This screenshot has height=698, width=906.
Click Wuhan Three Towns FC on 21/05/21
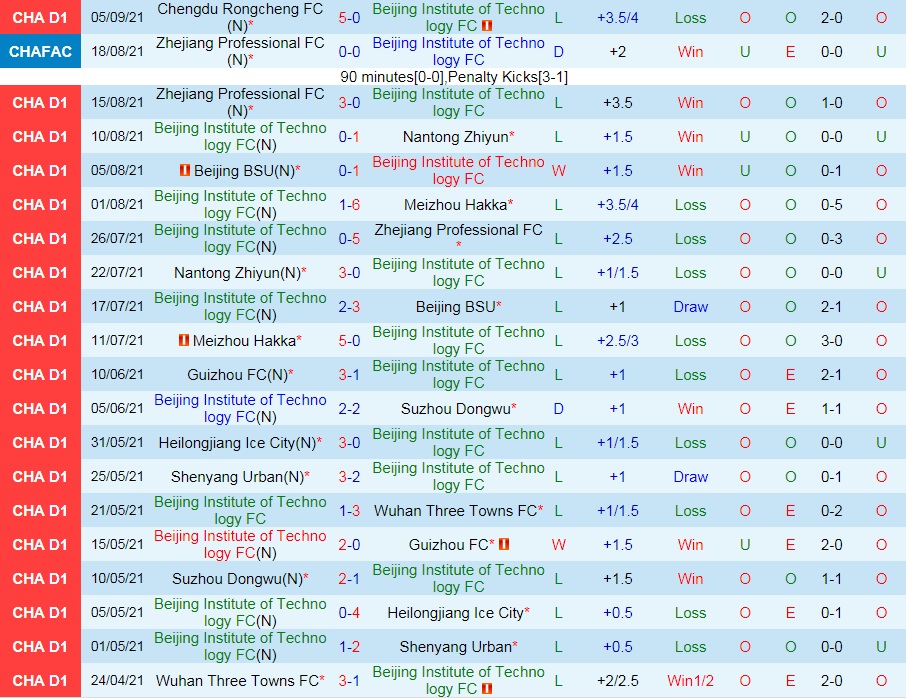point(456,511)
